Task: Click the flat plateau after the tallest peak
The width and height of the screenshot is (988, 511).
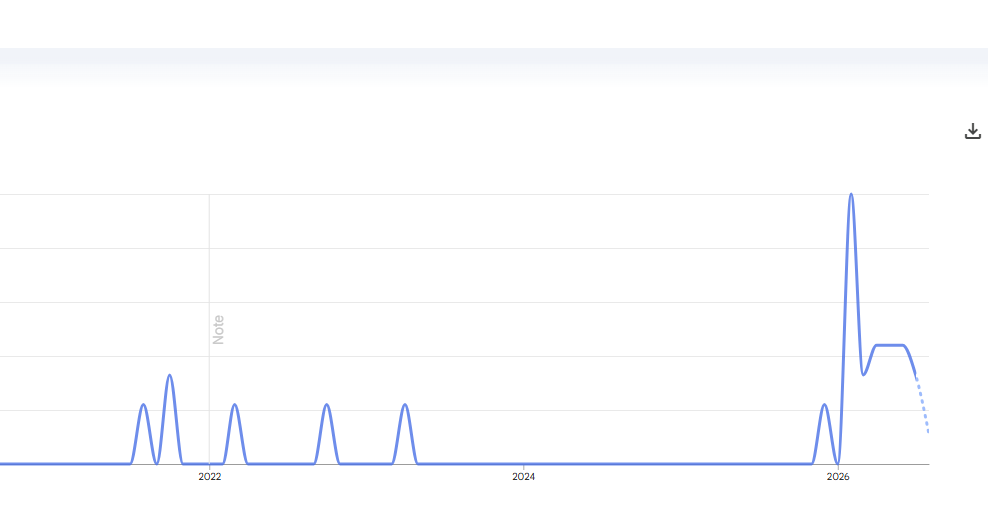Action: point(890,345)
